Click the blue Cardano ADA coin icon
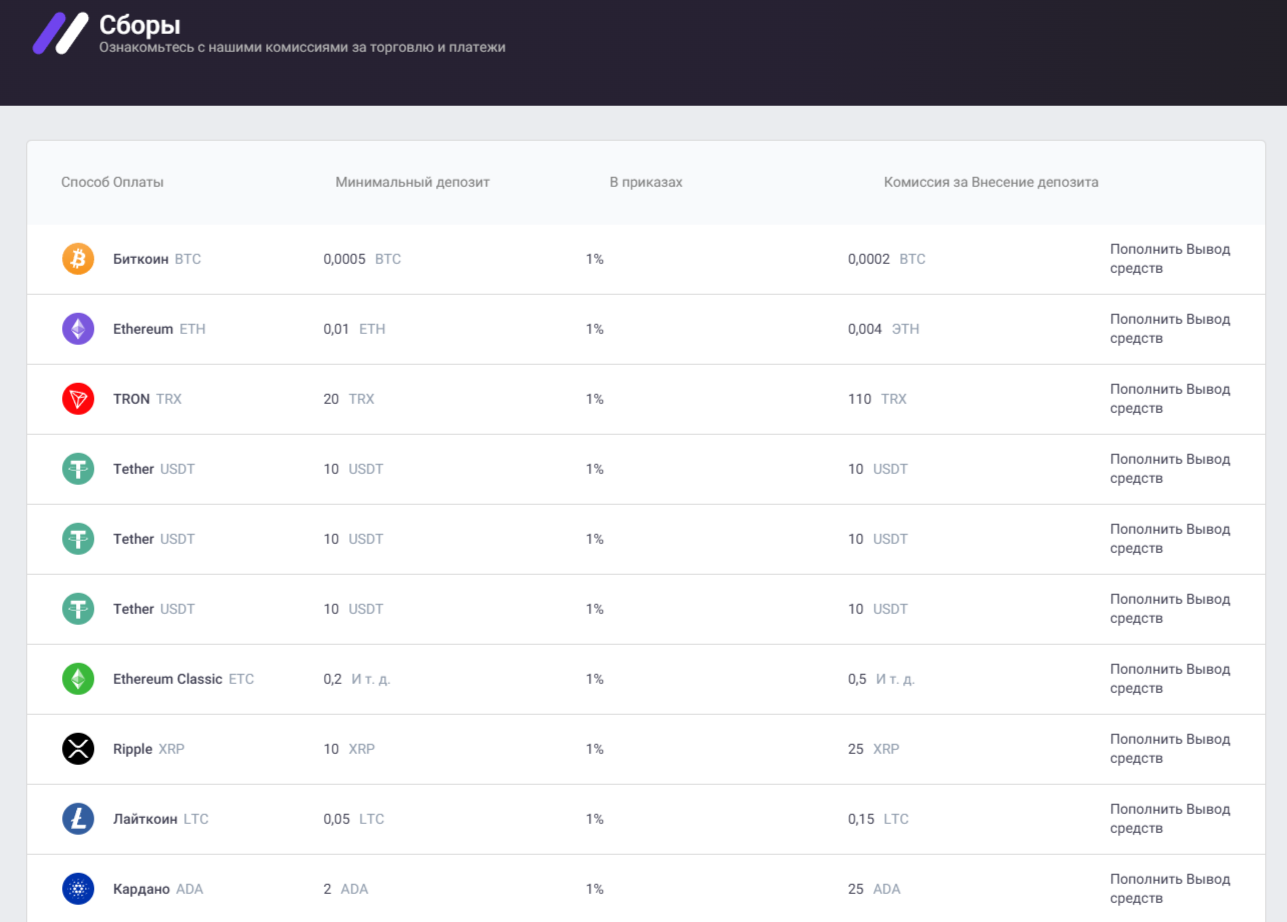 pyautogui.click(x=78, y=889)
